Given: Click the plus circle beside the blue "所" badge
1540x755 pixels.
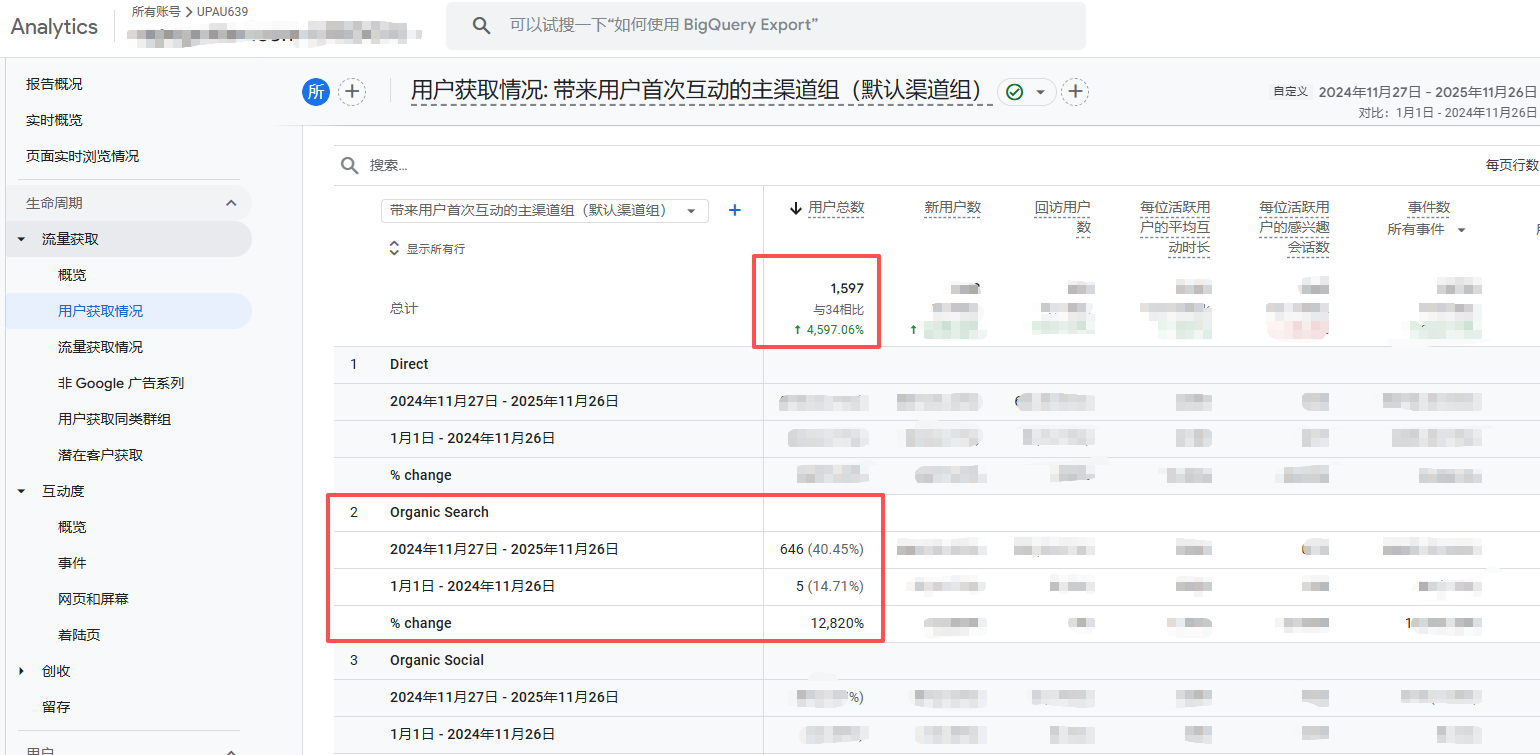Looking at the screenshot, I should click(352, 92).
